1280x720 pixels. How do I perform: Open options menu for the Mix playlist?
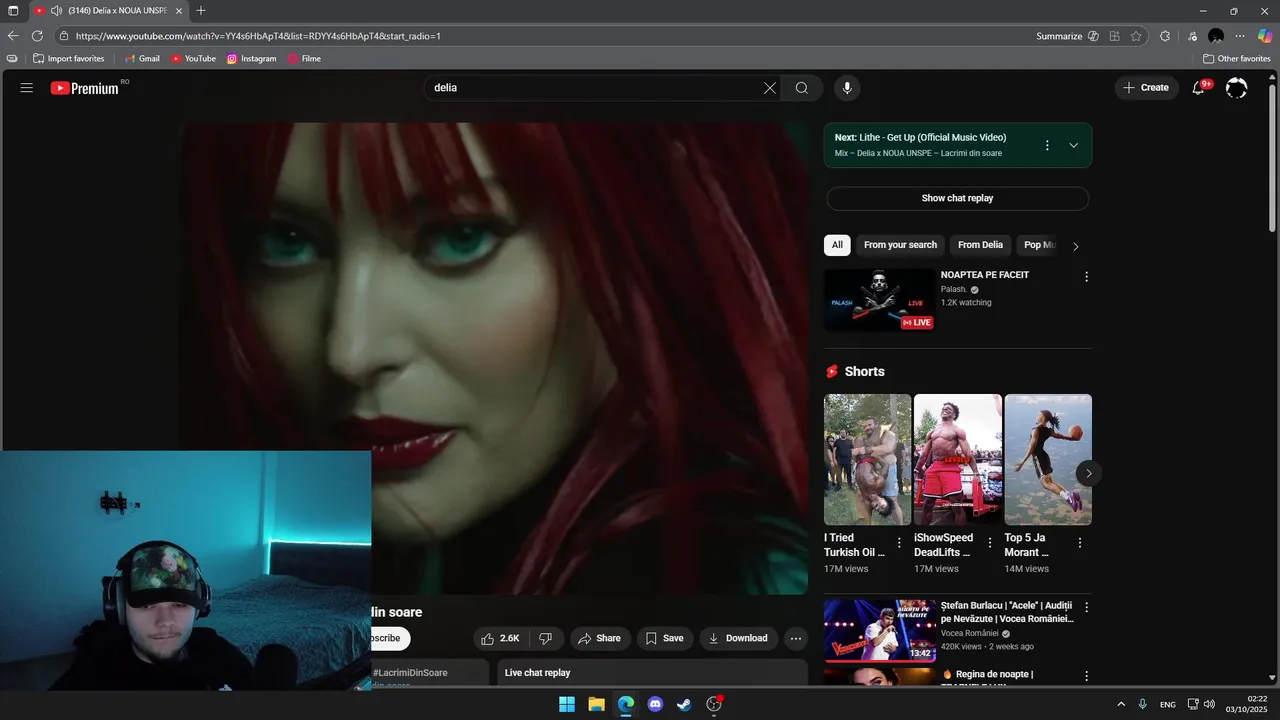point(1047,145)
